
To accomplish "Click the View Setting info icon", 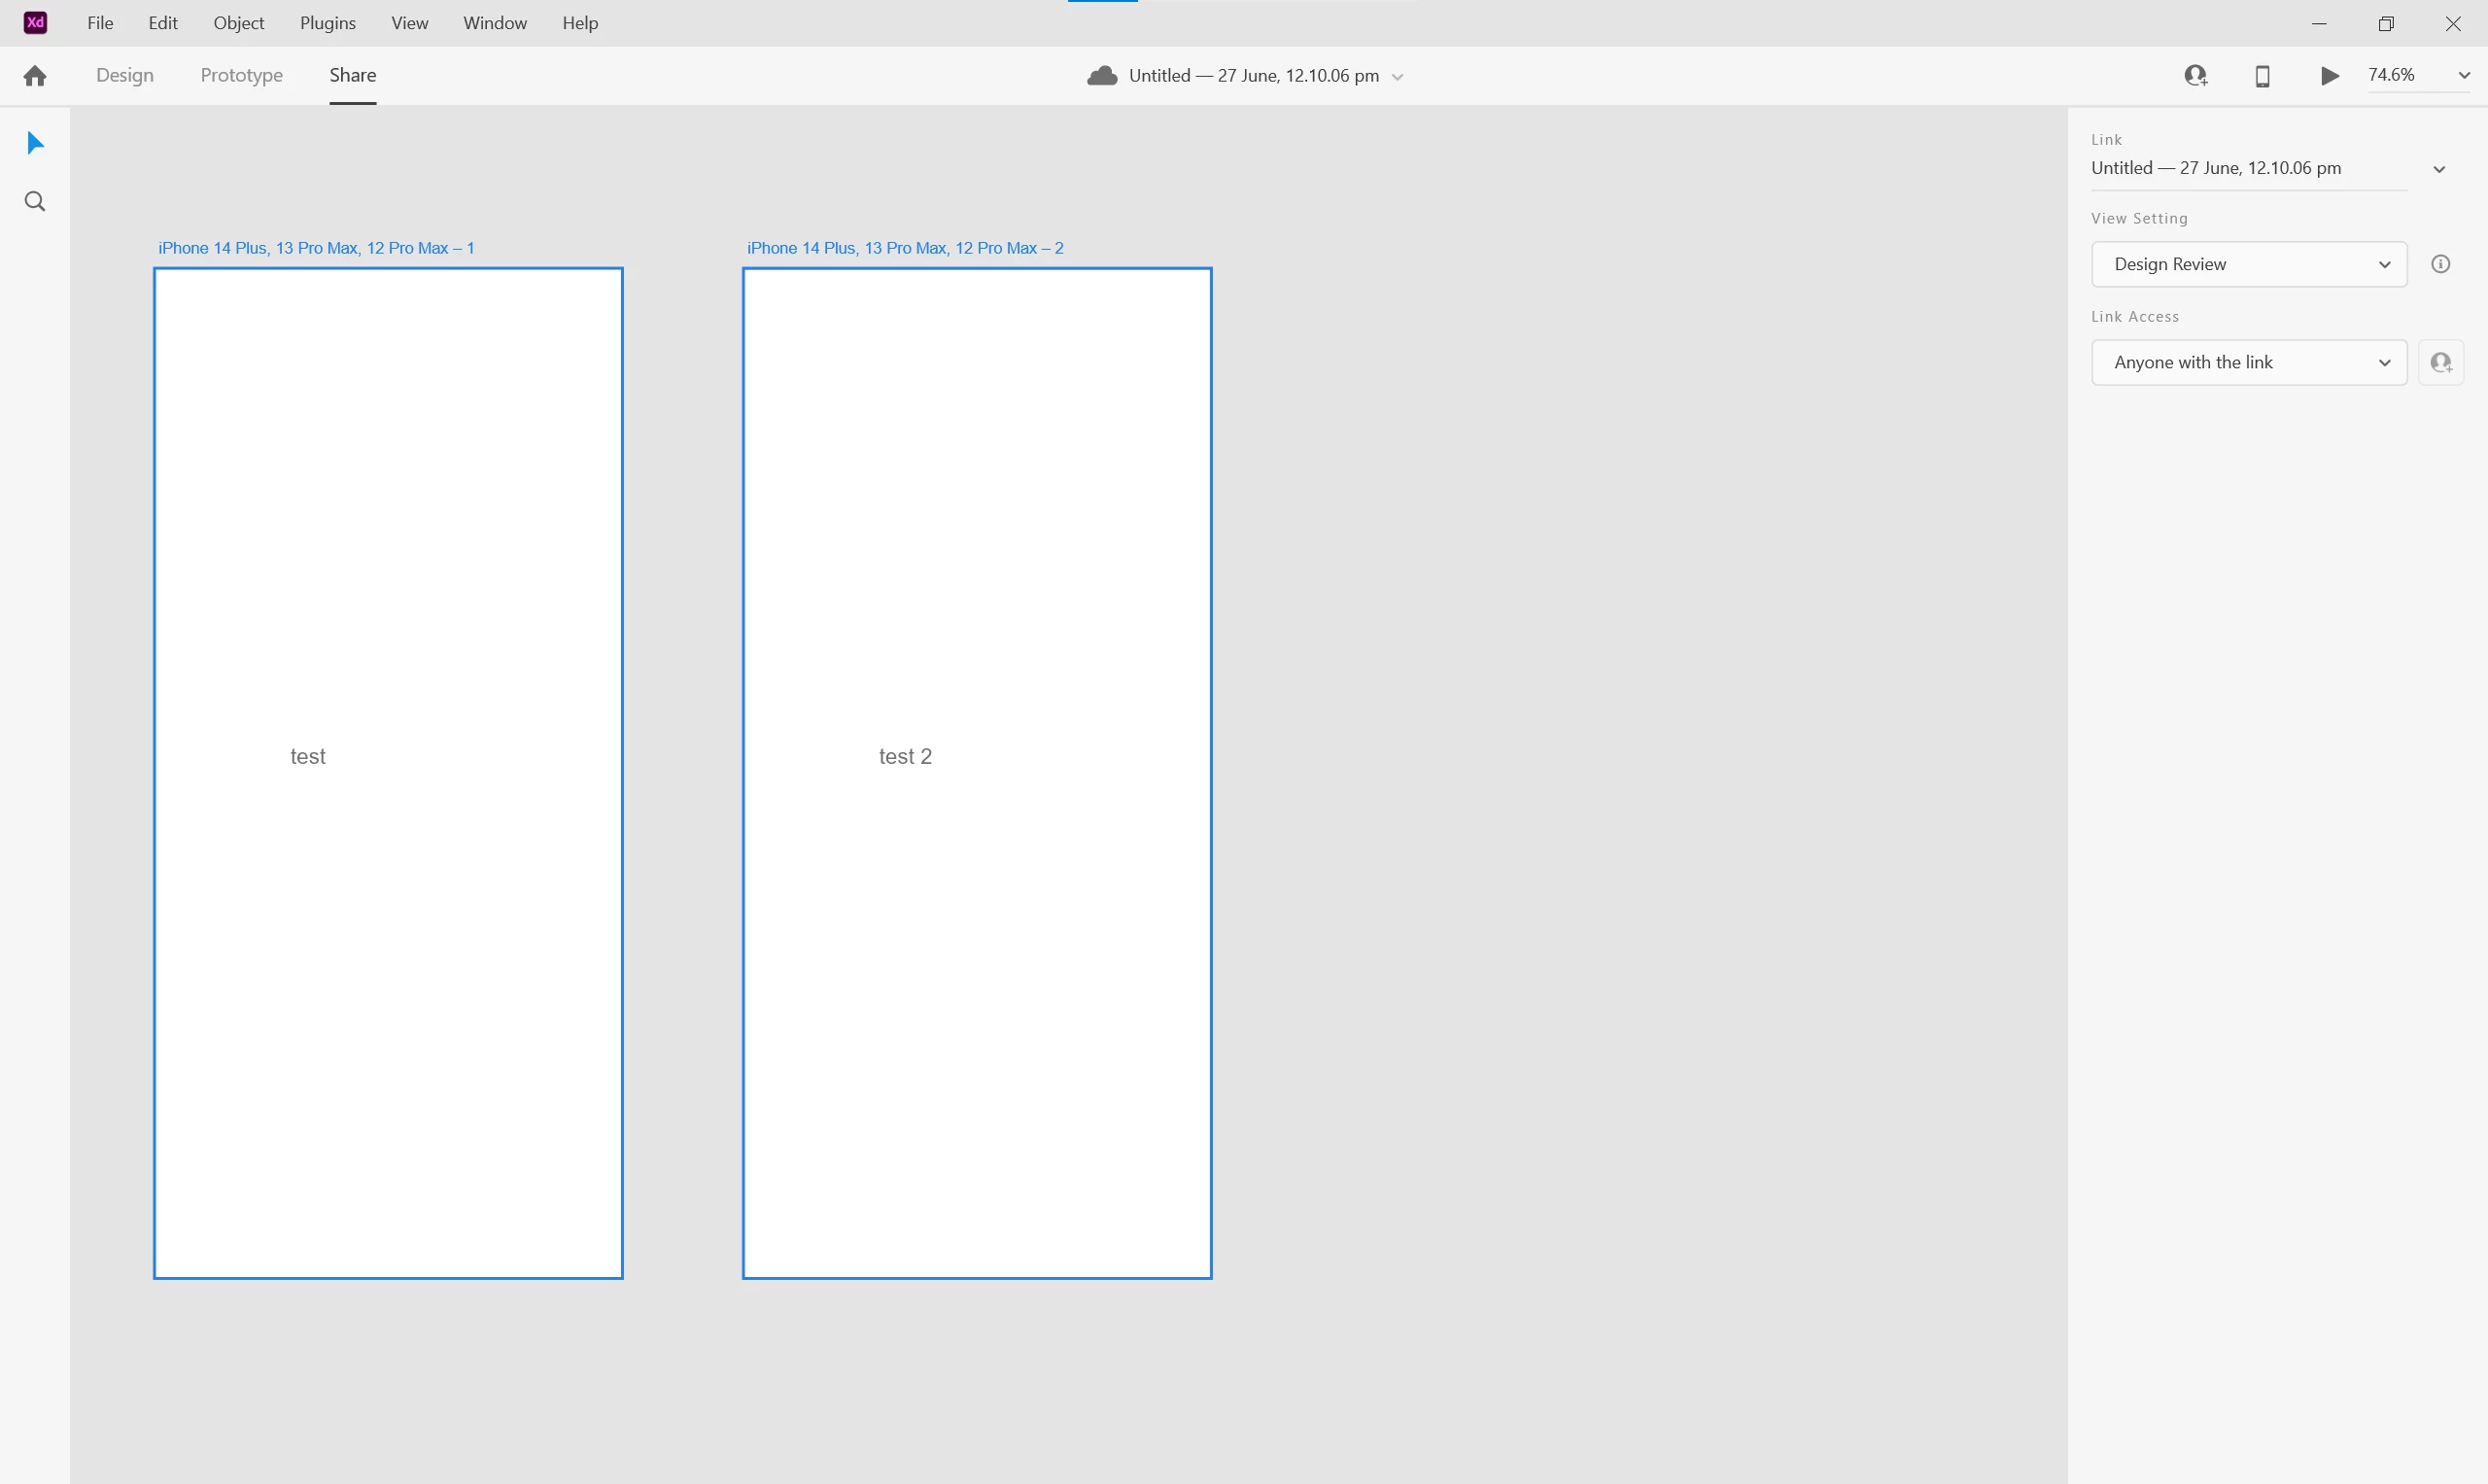I will tap(2440, 264).
